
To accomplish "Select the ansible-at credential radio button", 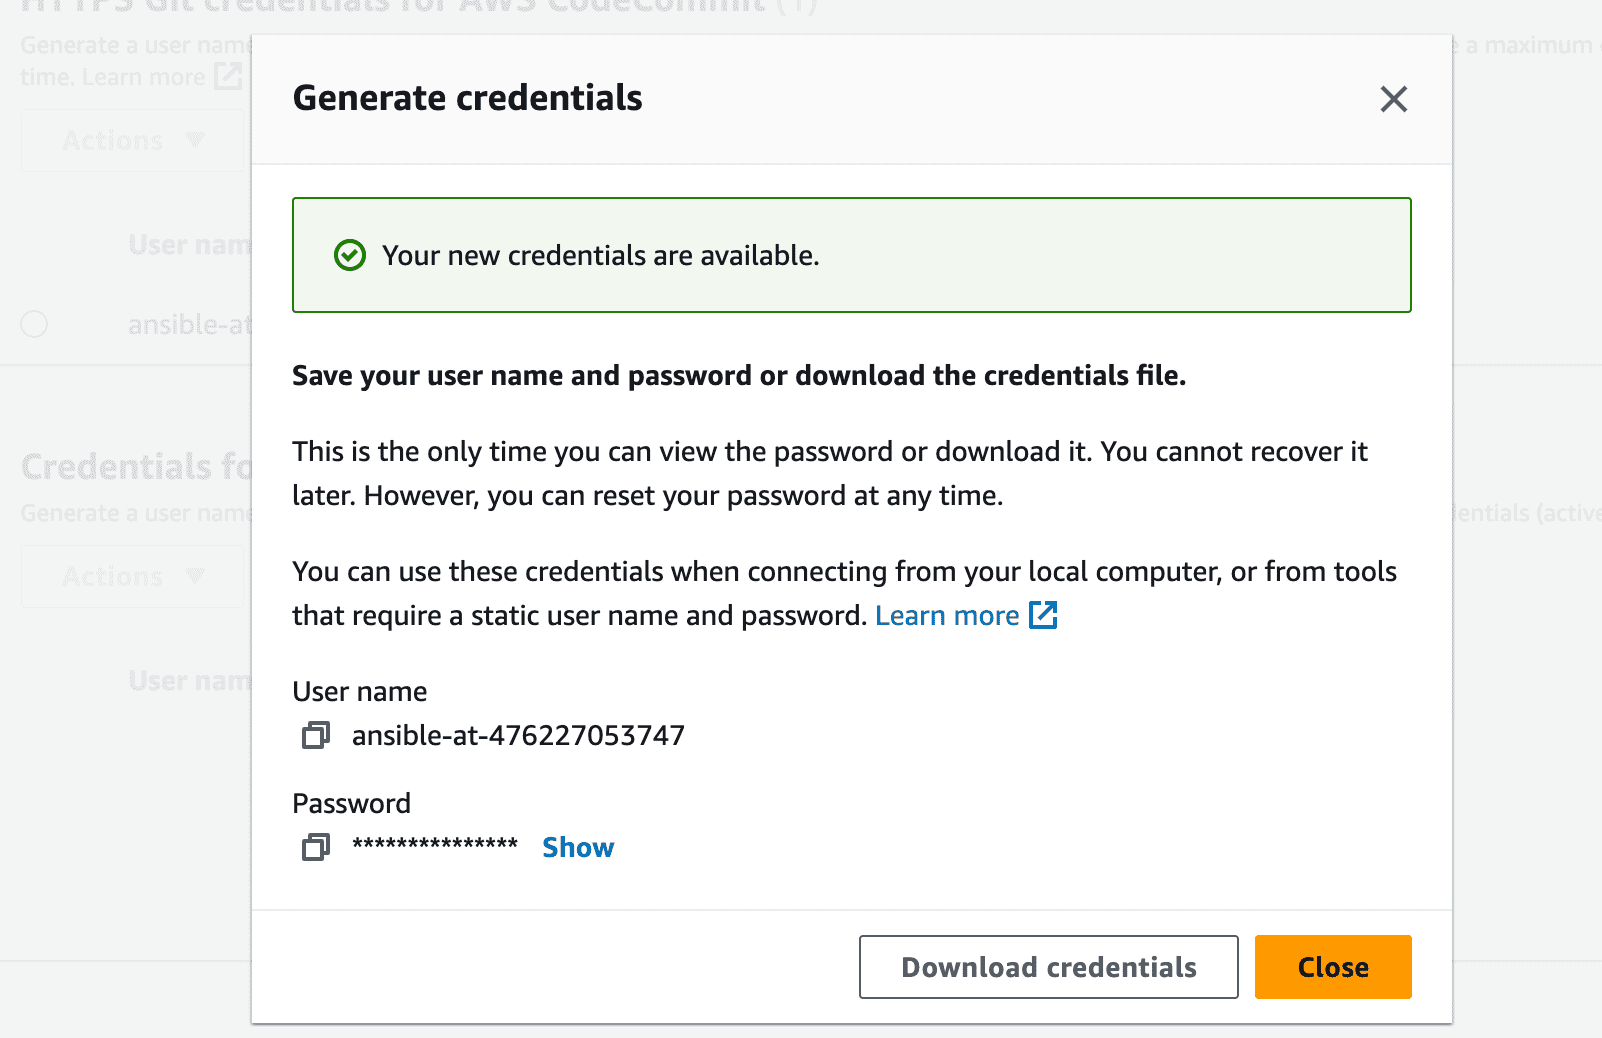I will coord(34,324).
